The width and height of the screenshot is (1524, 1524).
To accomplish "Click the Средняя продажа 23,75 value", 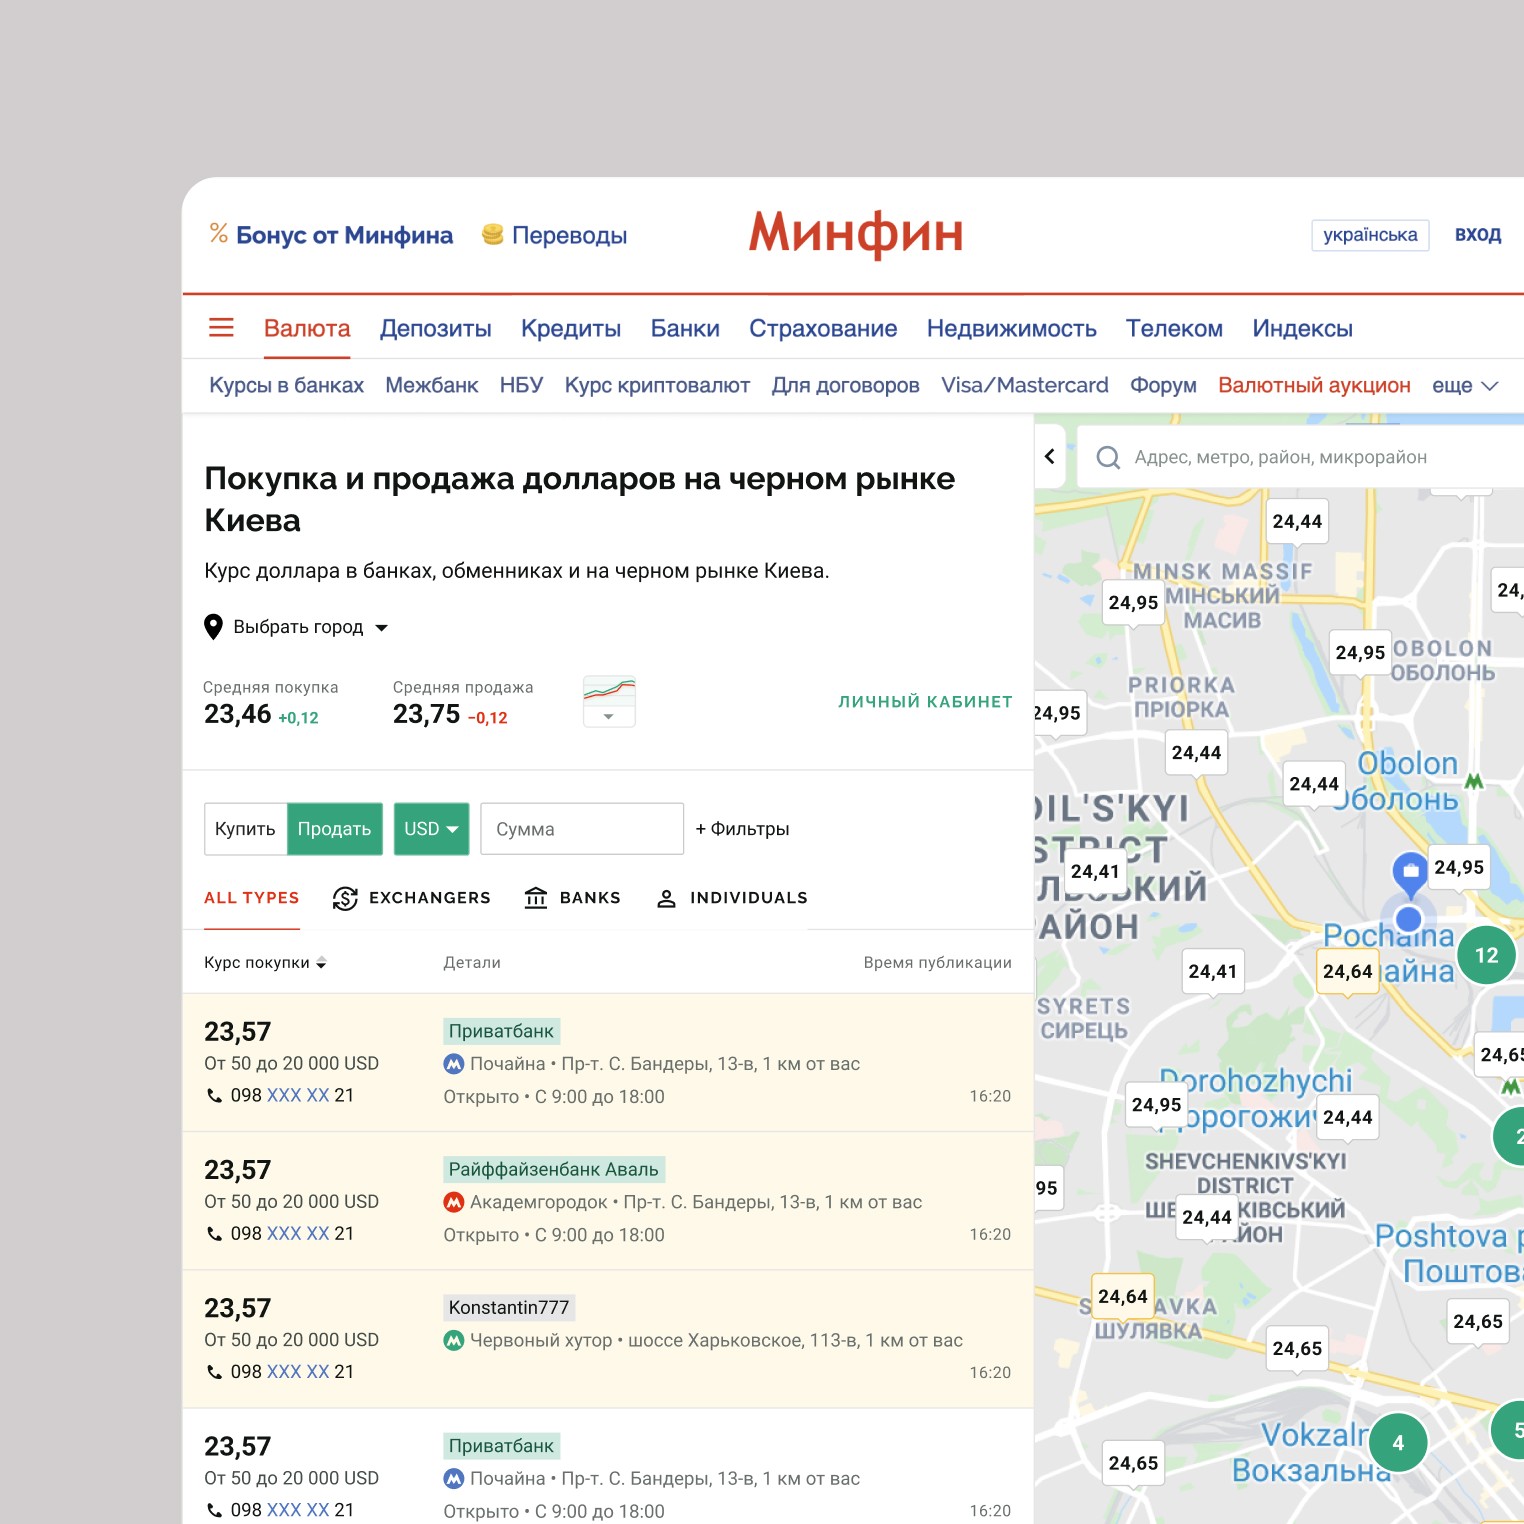I will (x=426, y=715).
